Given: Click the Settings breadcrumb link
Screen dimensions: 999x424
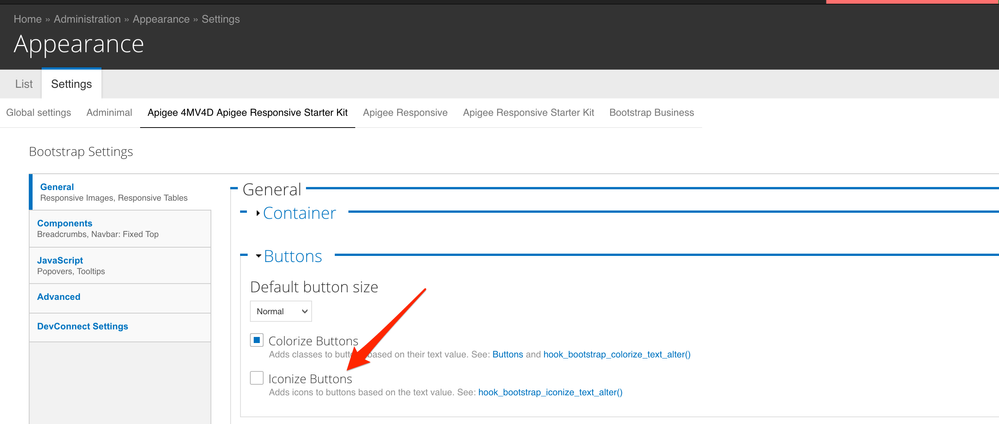Looking at the screenshot, I should 220,19.
